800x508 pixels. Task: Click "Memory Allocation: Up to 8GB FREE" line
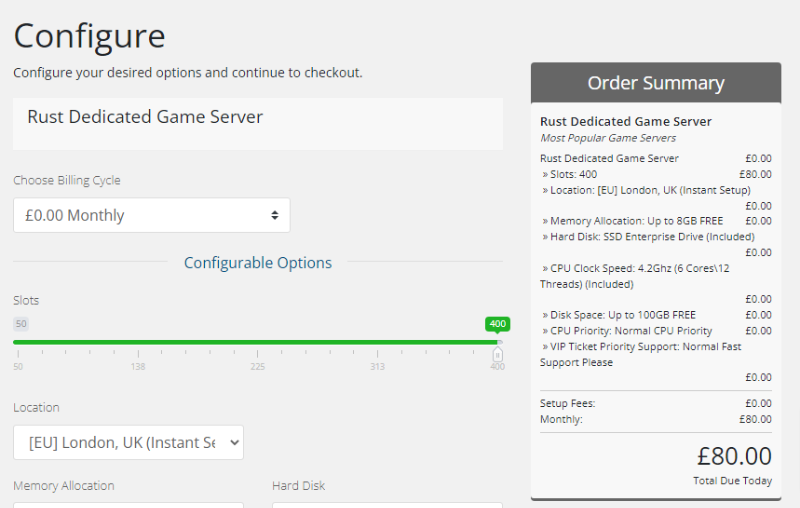click(x=633, y=221)
